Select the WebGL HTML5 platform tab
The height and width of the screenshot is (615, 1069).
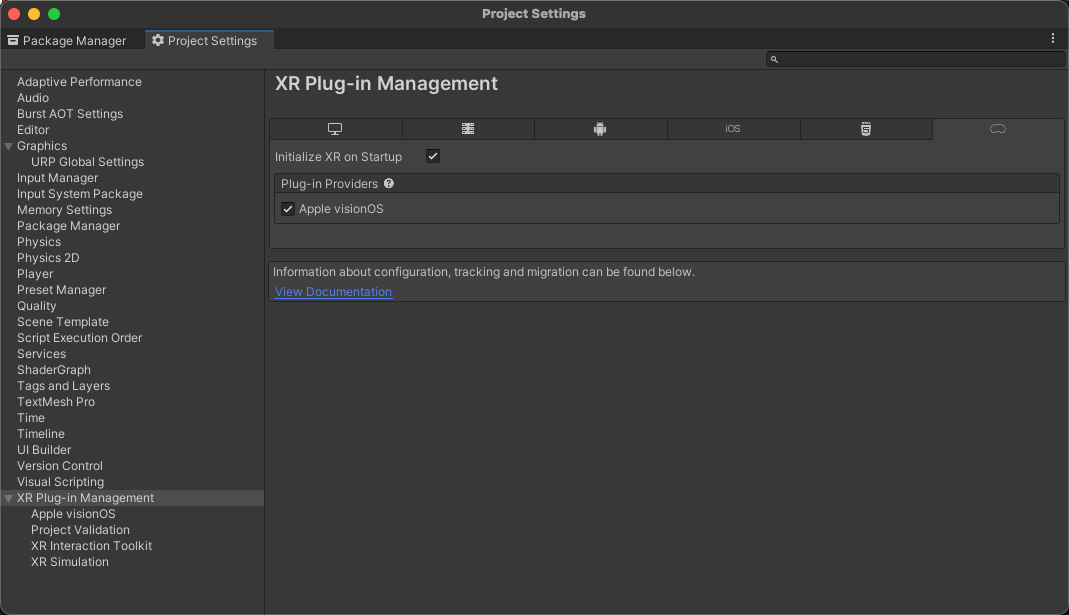coord(866,129)
